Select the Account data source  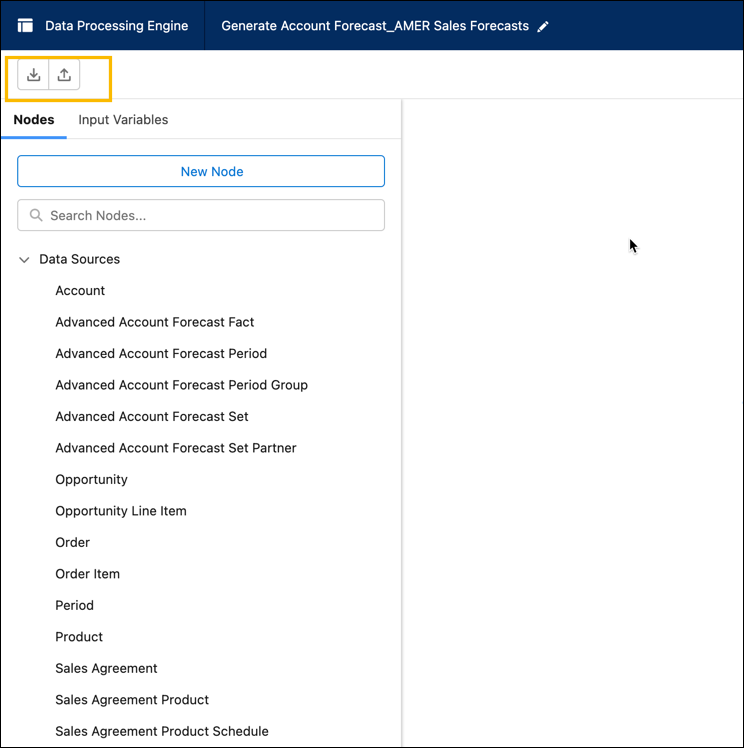(80, 291)
